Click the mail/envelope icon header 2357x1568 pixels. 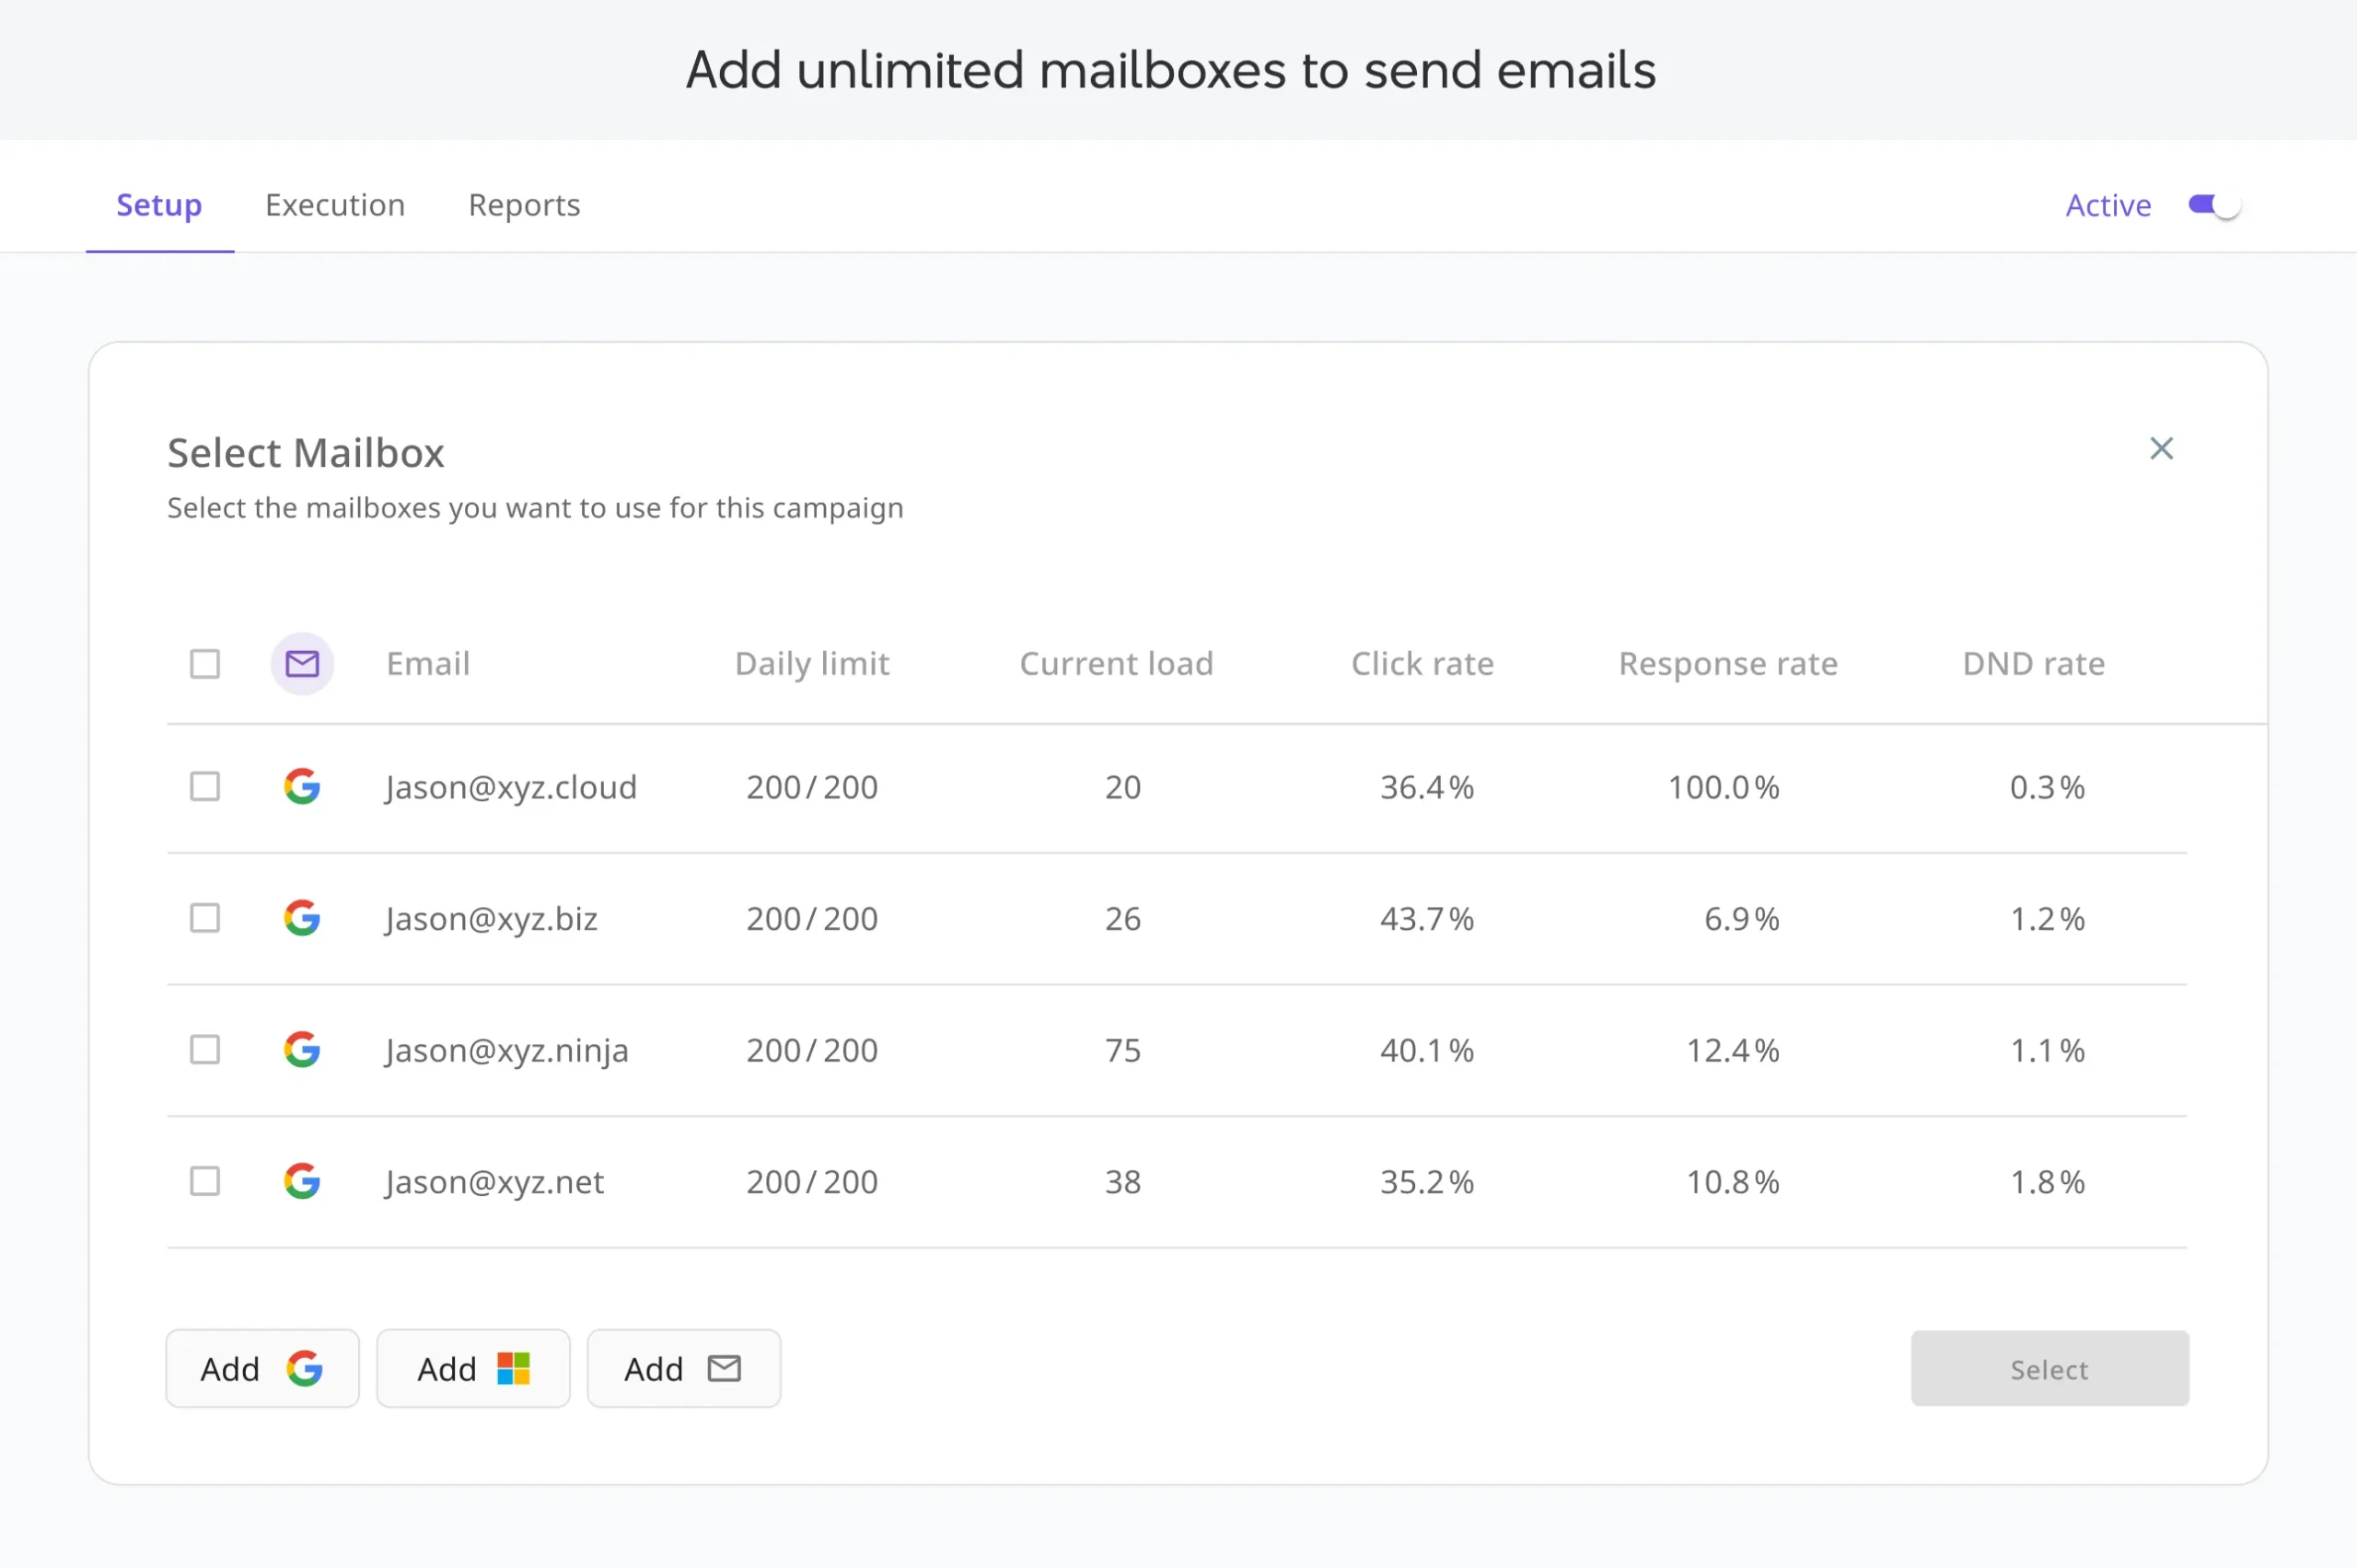click(303, 661)
